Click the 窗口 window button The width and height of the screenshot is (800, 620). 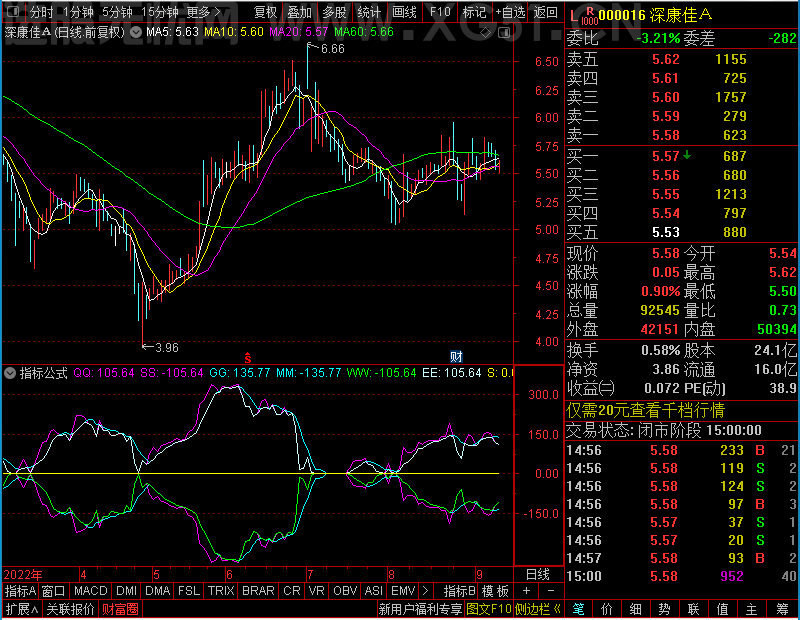click(54, 591)
